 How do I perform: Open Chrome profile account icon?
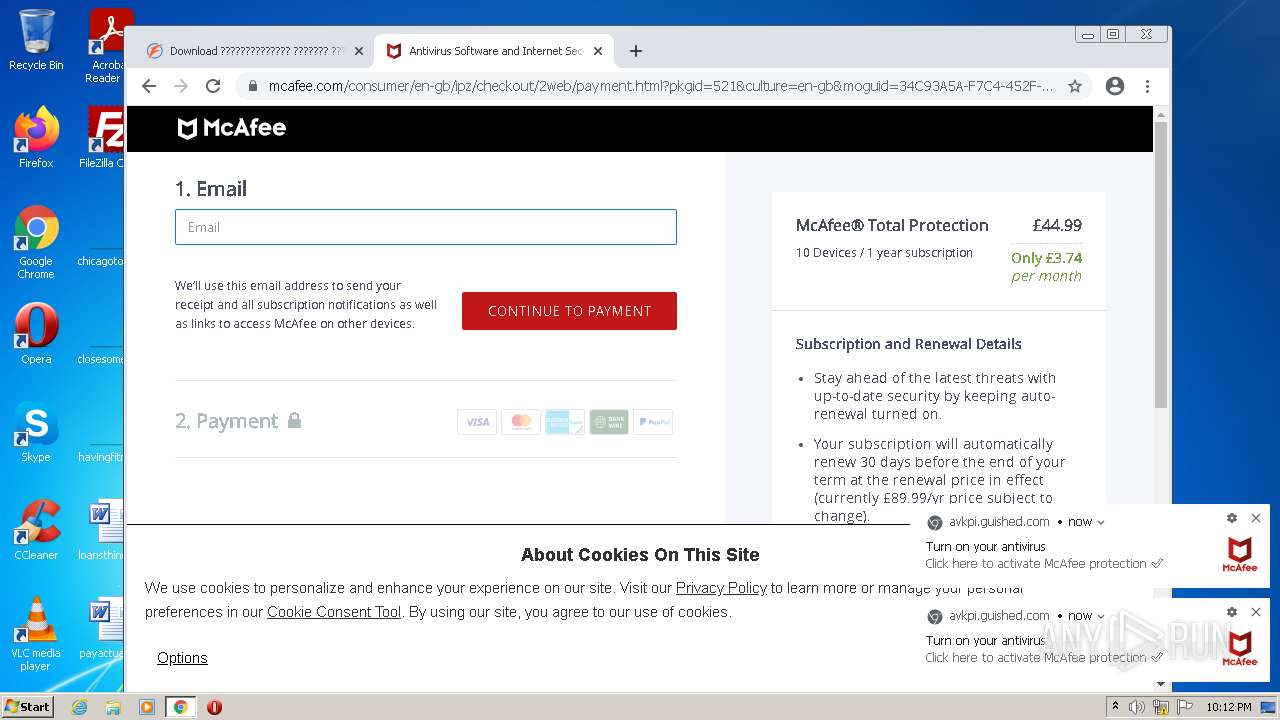1115,86
